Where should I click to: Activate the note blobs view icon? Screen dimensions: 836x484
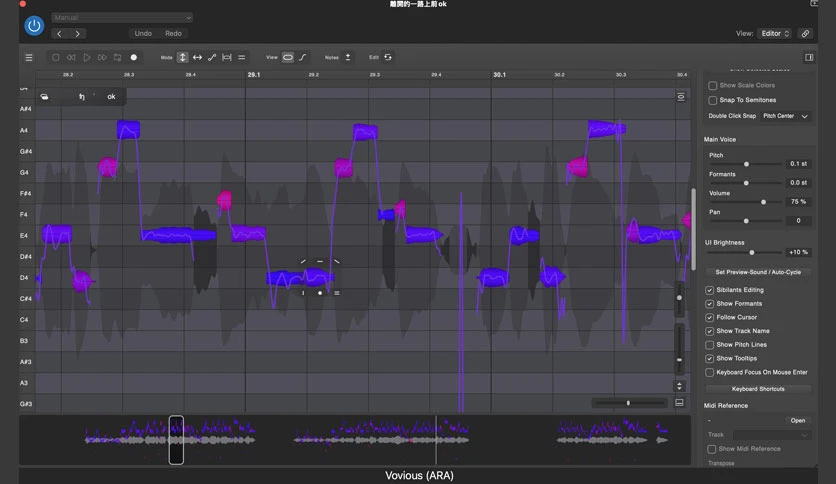pos(287,58)
